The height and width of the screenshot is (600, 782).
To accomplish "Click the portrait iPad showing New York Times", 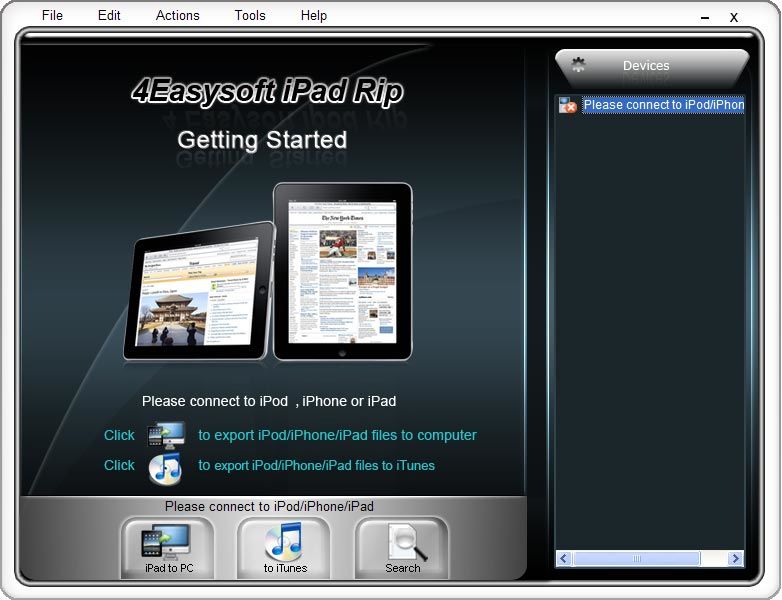I will point(343,271).
